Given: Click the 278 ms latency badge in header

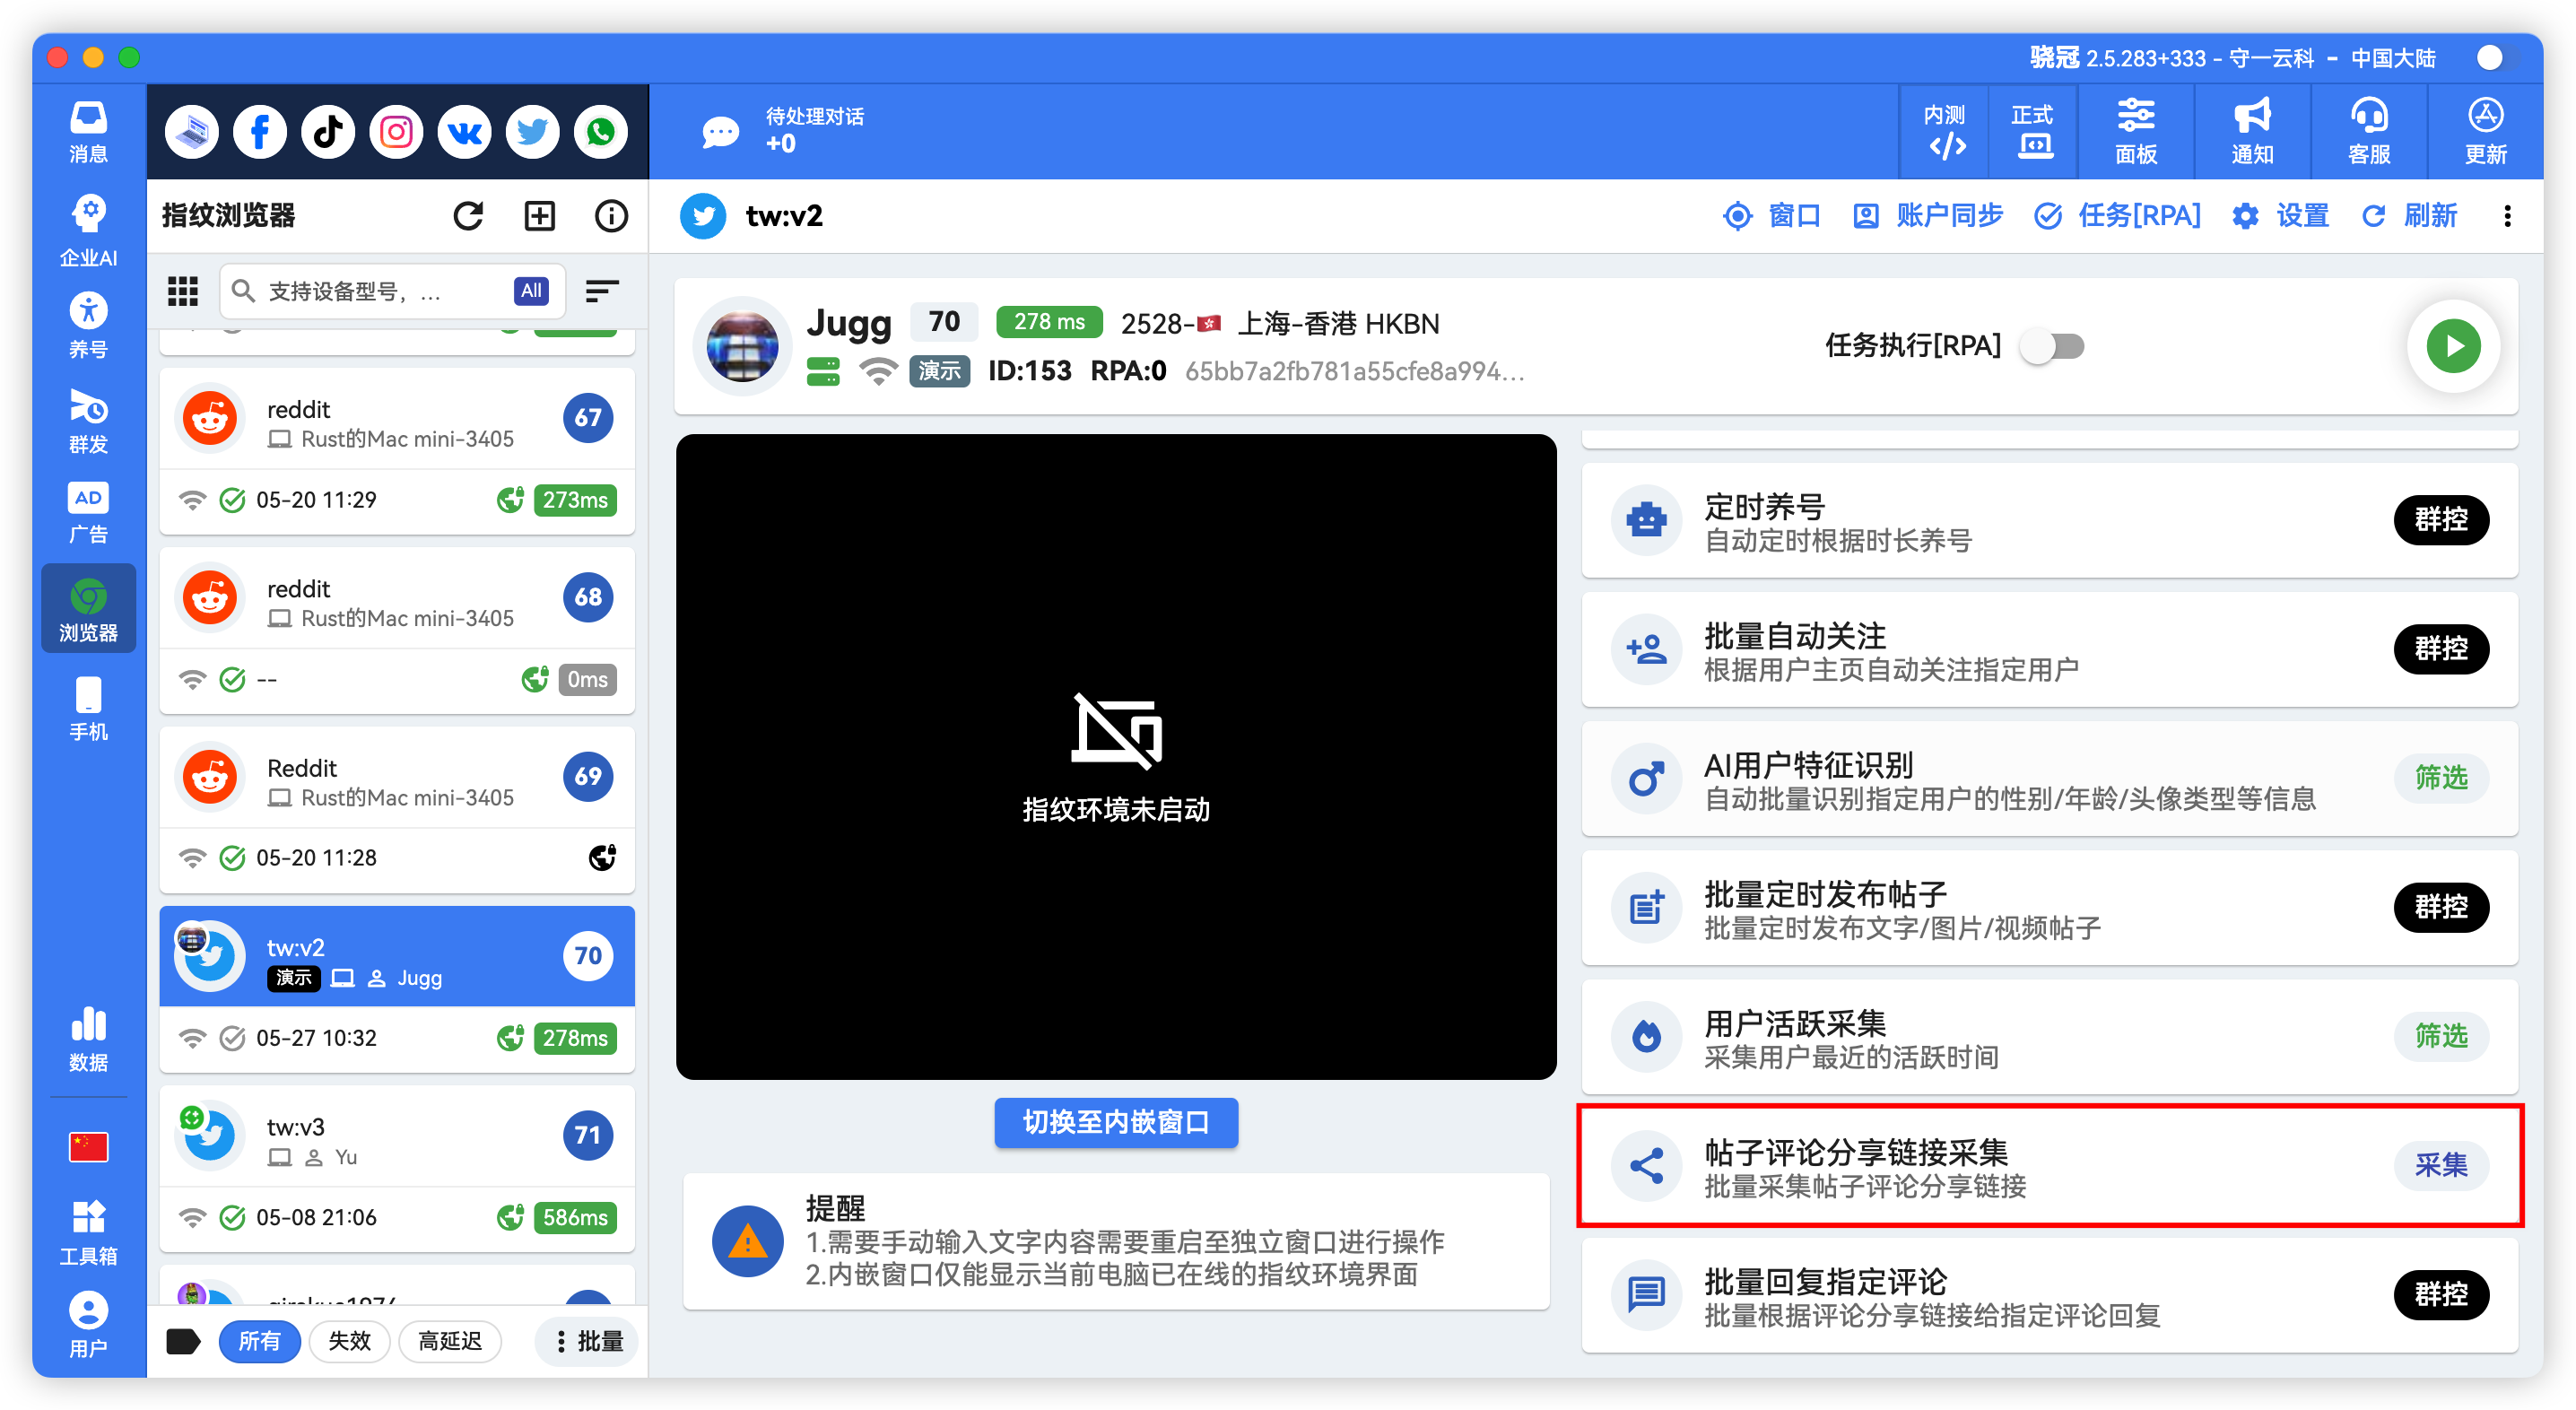Looking at the screenshot, I should (1049, 322).
